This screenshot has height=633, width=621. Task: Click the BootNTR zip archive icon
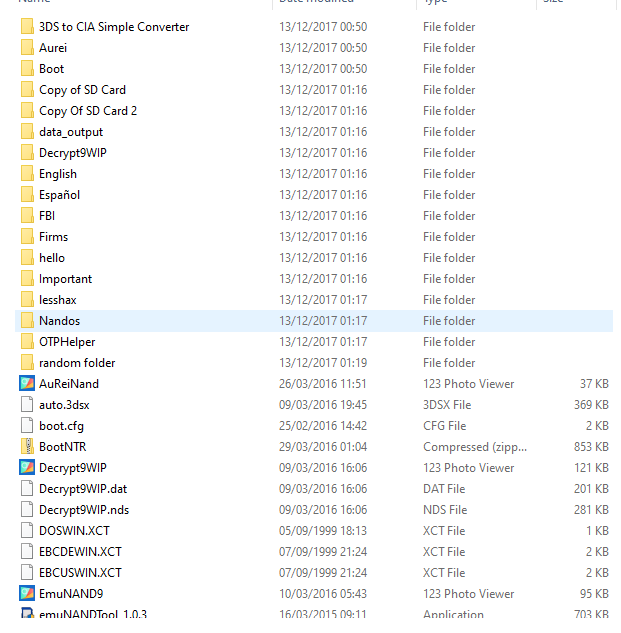27,446
